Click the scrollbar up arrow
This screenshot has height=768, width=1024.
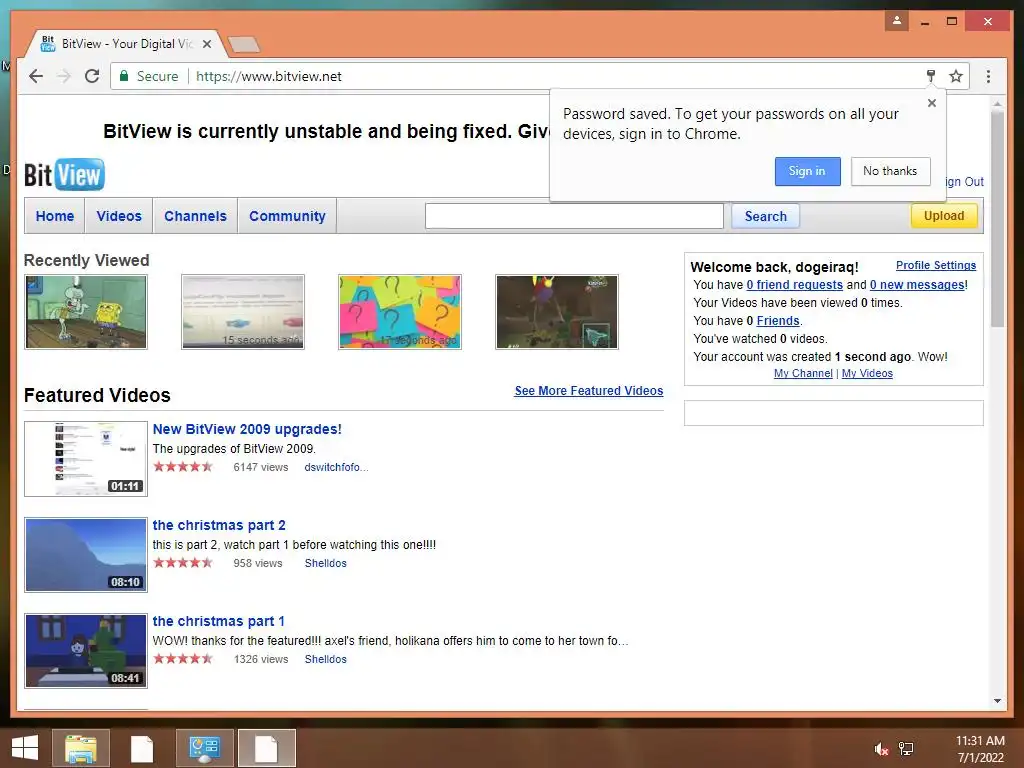(x=997, y=104)
